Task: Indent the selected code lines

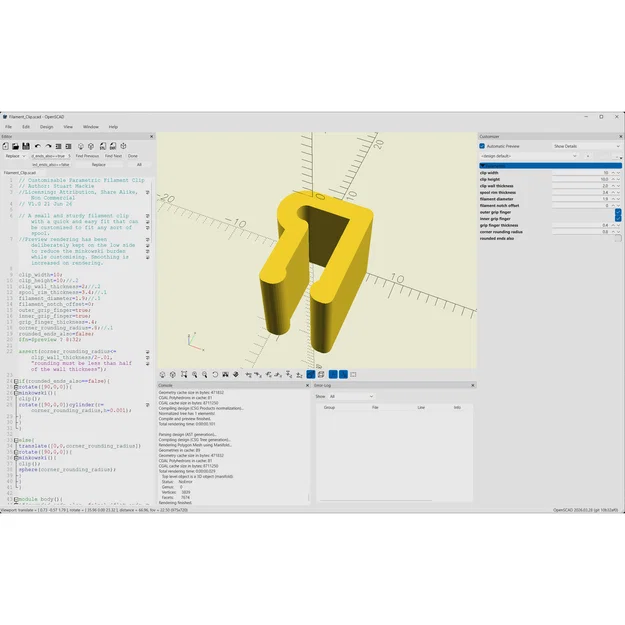Action: 69,146
